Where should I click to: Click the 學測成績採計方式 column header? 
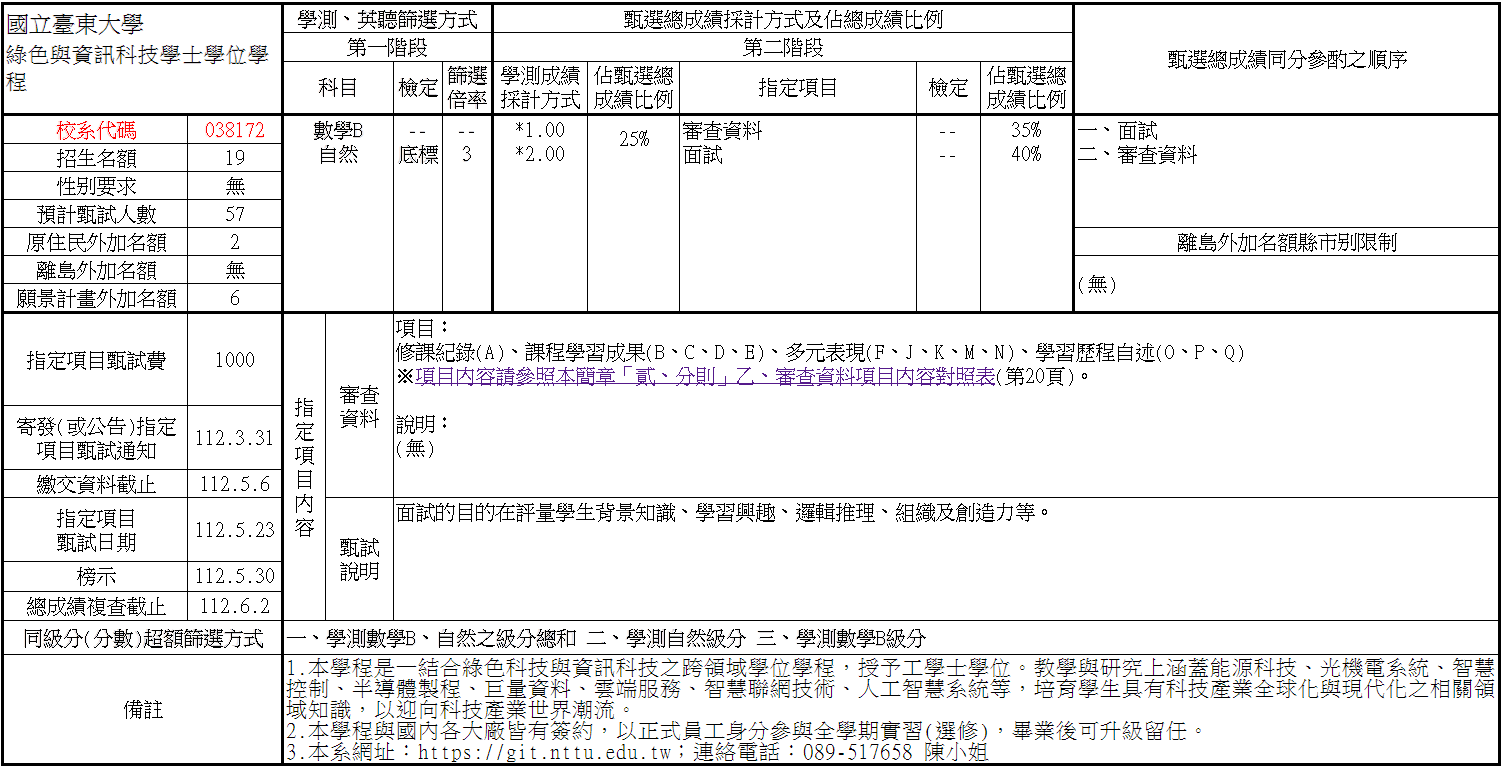point(541,88)
